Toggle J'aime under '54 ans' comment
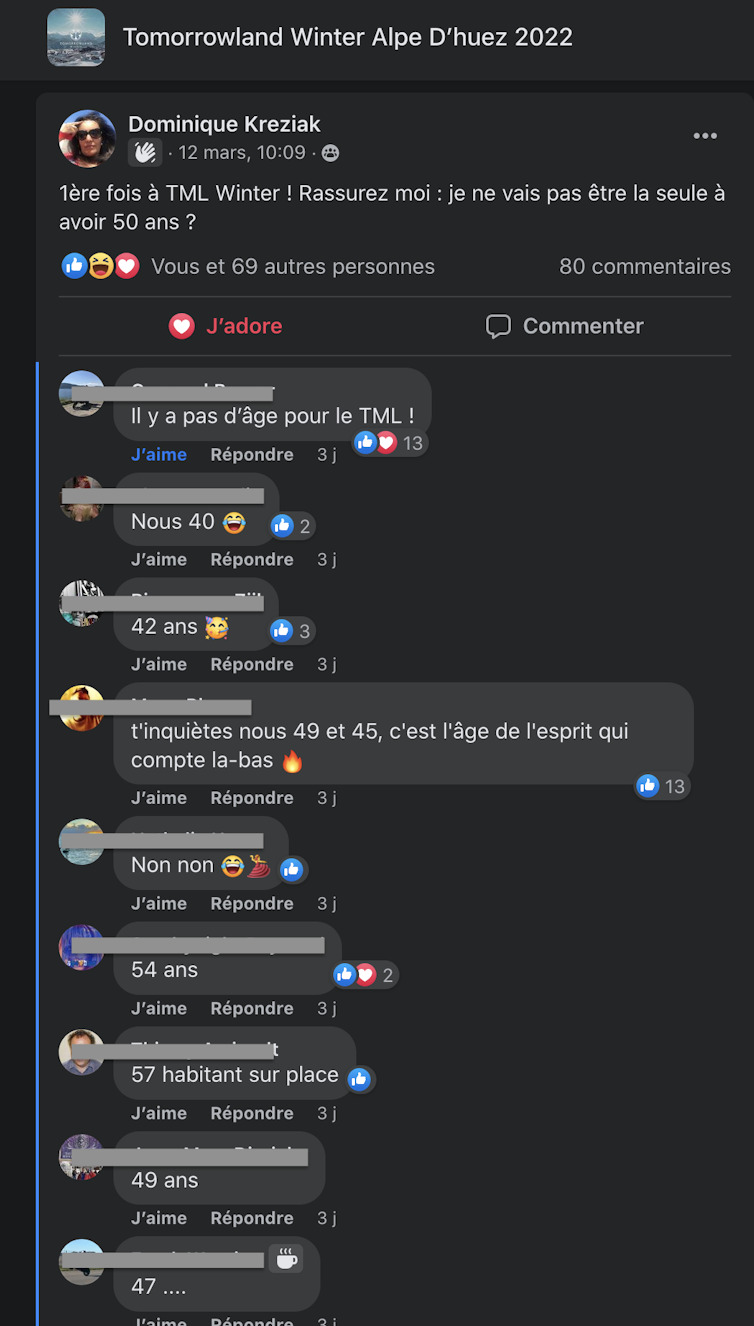Viewport: 754px width, 1326px height. click(159, 1008)
